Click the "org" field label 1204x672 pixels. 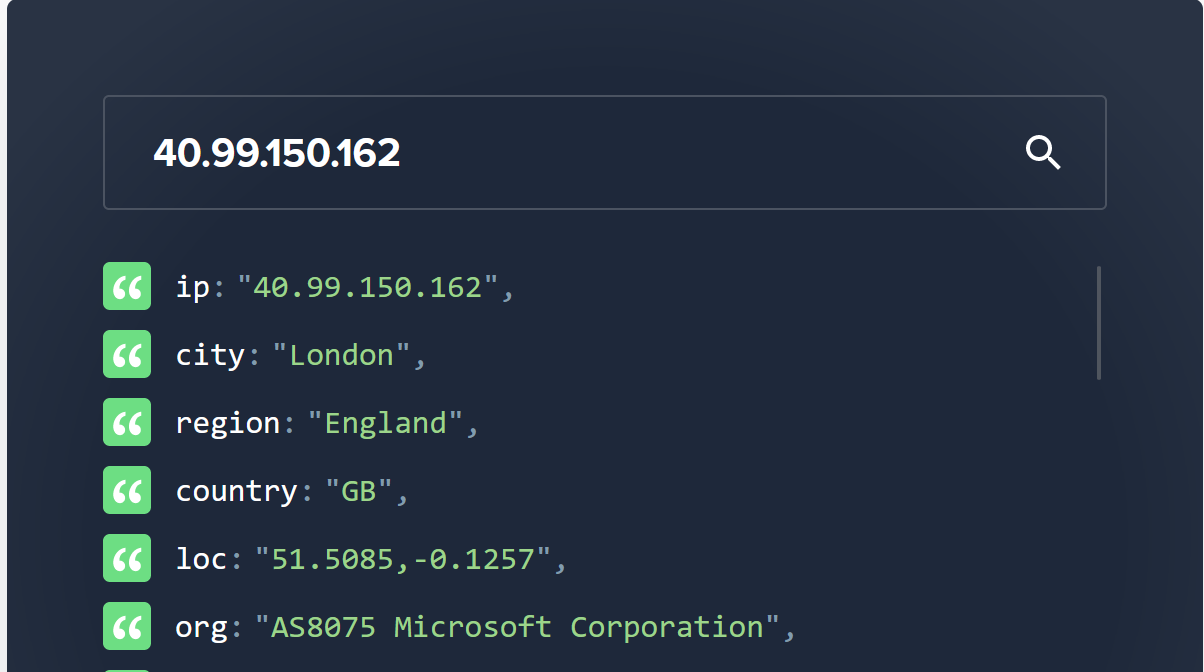point(200,626)
